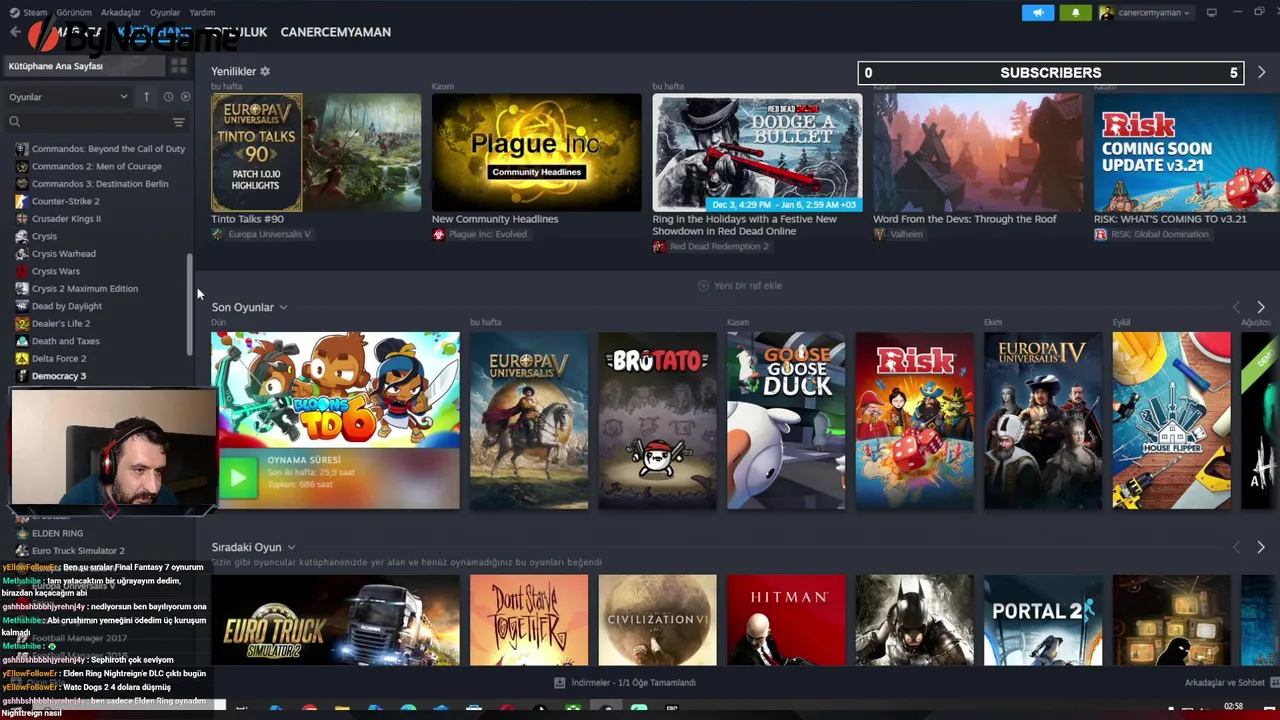Open the Arkadaşlar menu
The height and width of the screenshot is (720, 1280).
121,13
